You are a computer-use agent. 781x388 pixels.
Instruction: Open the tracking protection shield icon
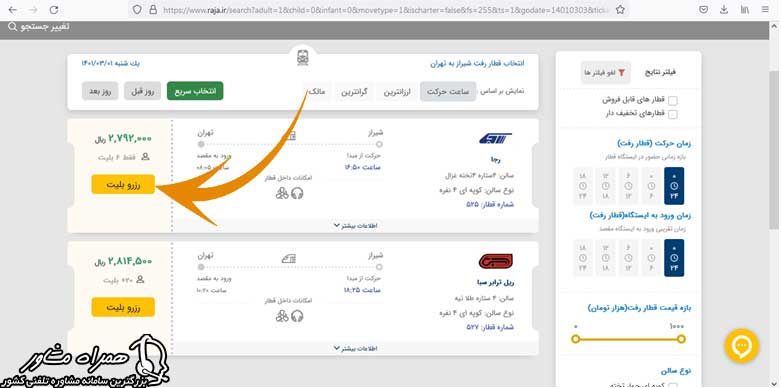(x=137, y=9)
